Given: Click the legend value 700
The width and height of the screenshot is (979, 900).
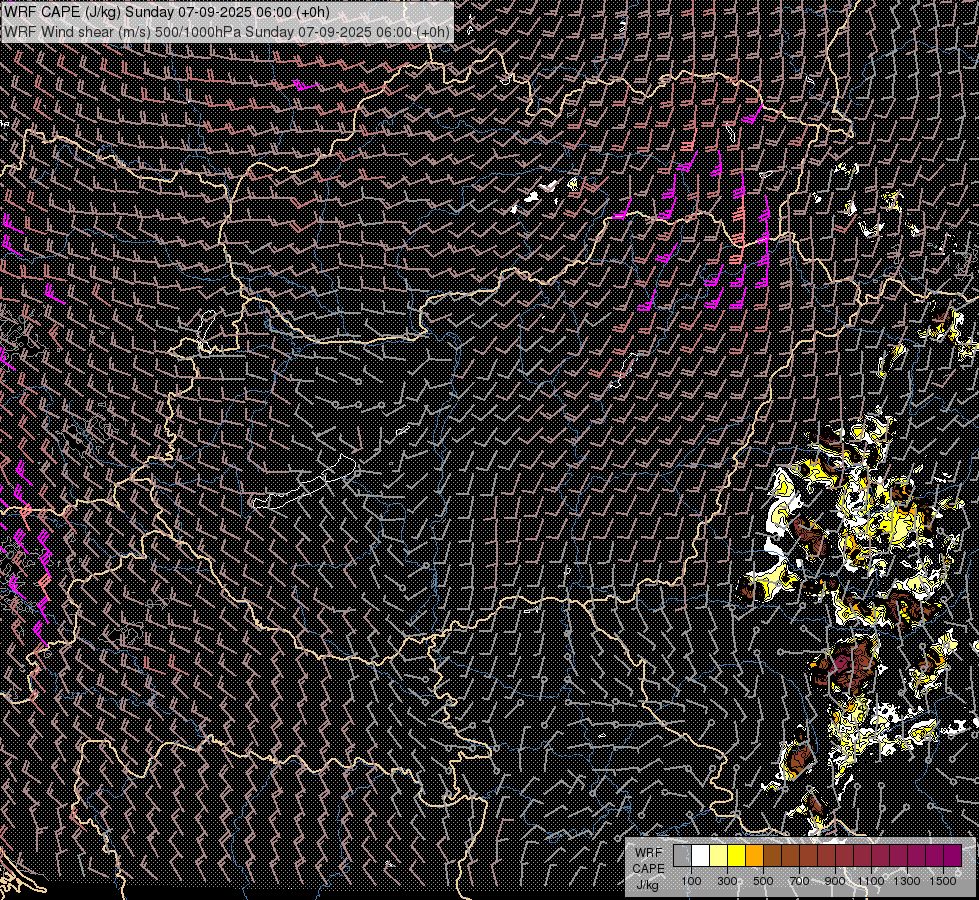Looking at the screenshot, I should tap(799, 881).
